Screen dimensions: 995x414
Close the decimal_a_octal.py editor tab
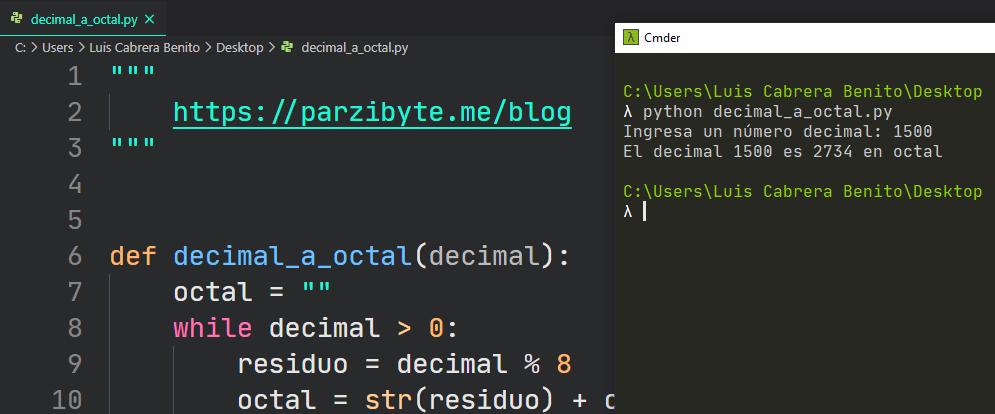(149, 19)
